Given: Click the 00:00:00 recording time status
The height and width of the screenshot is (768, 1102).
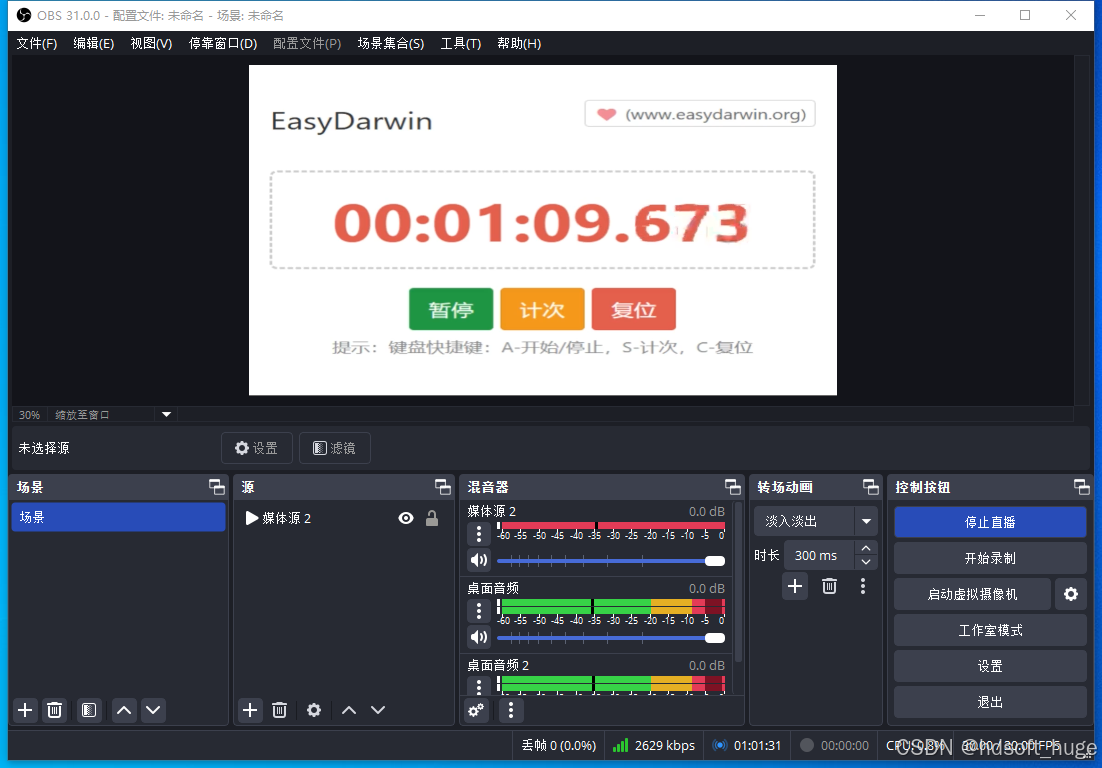Looking at the screenshot, I should (834, 746).
